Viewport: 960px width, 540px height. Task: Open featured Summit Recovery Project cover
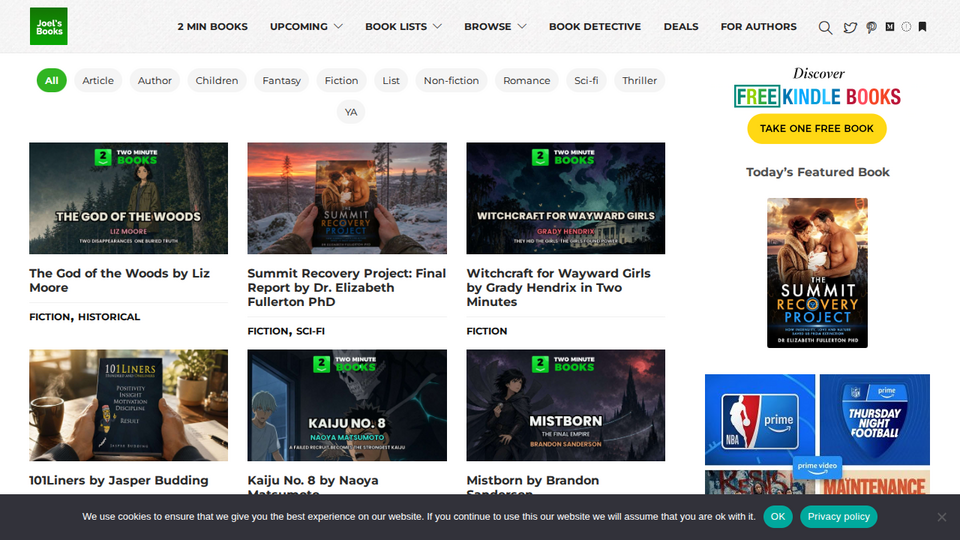(817, 273)
